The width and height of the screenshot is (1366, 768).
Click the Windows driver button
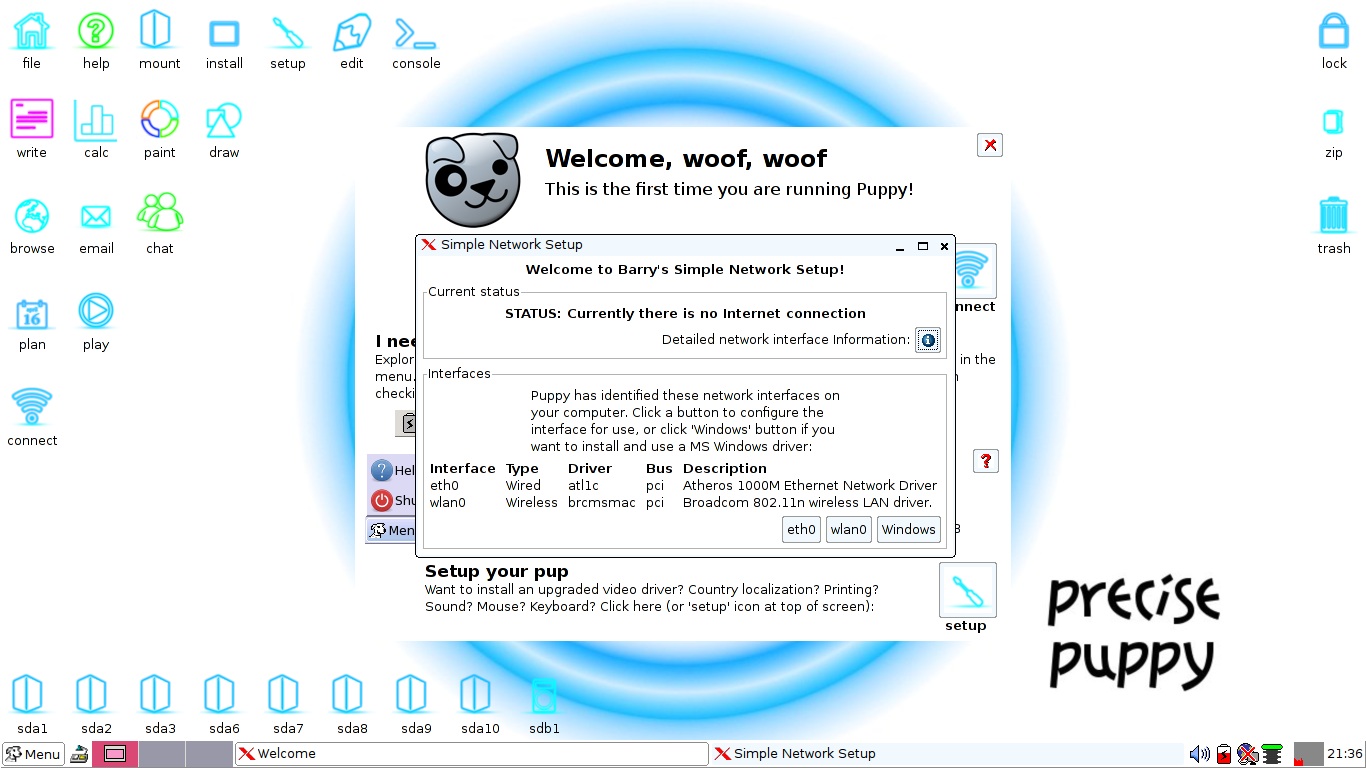[908, 530]
